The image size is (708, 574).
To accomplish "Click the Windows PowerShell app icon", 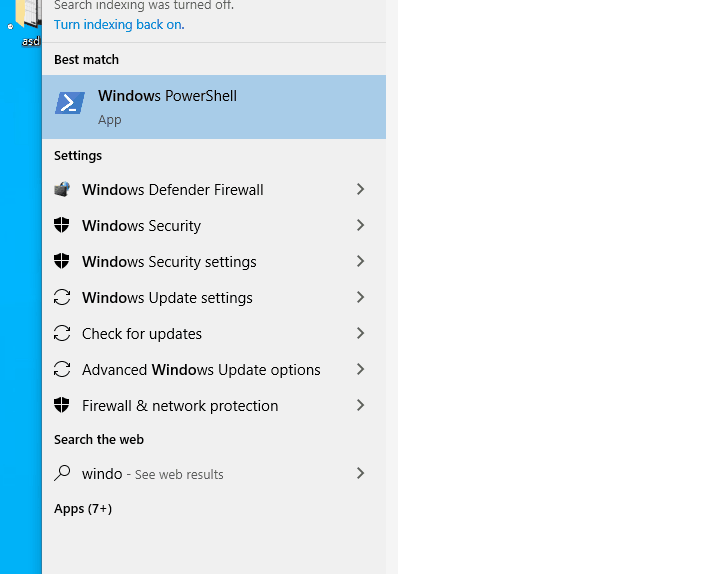I will click(70, 103).
